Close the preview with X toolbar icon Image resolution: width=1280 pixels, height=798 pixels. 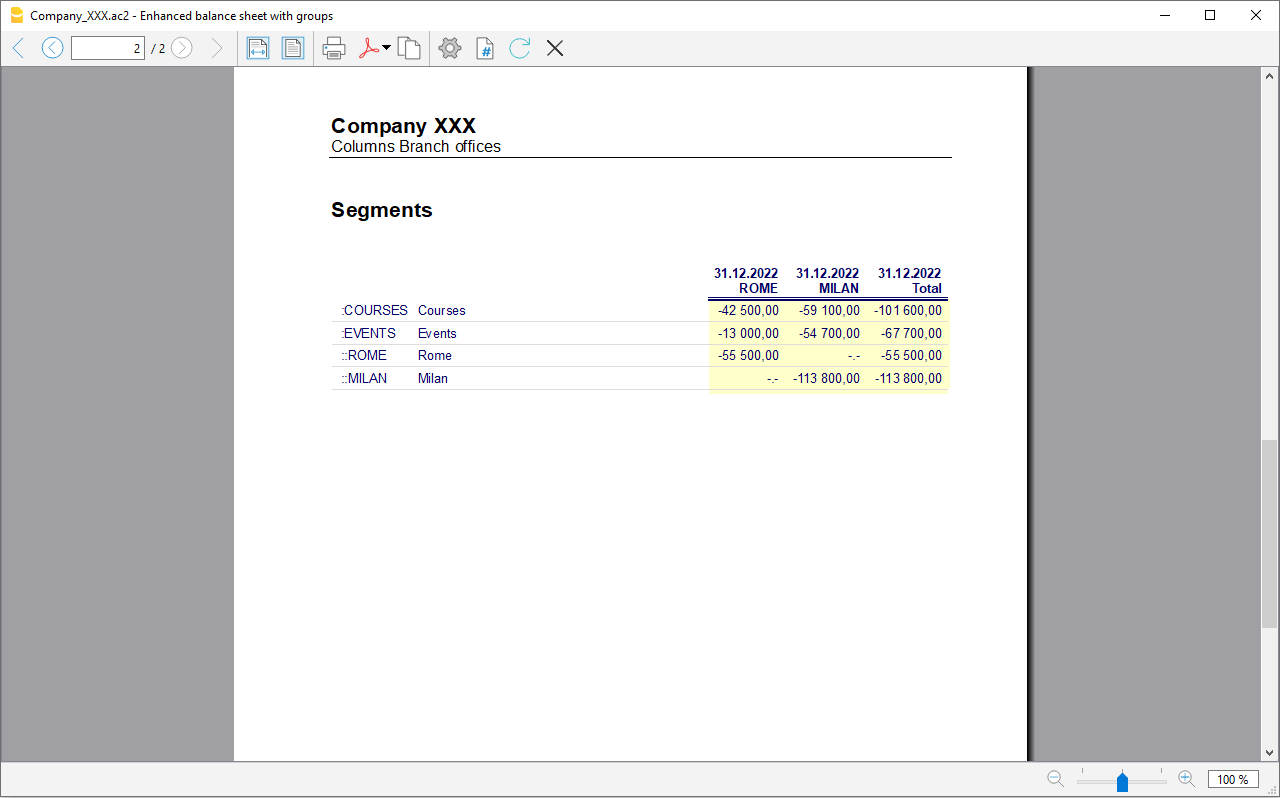point(555,48)
